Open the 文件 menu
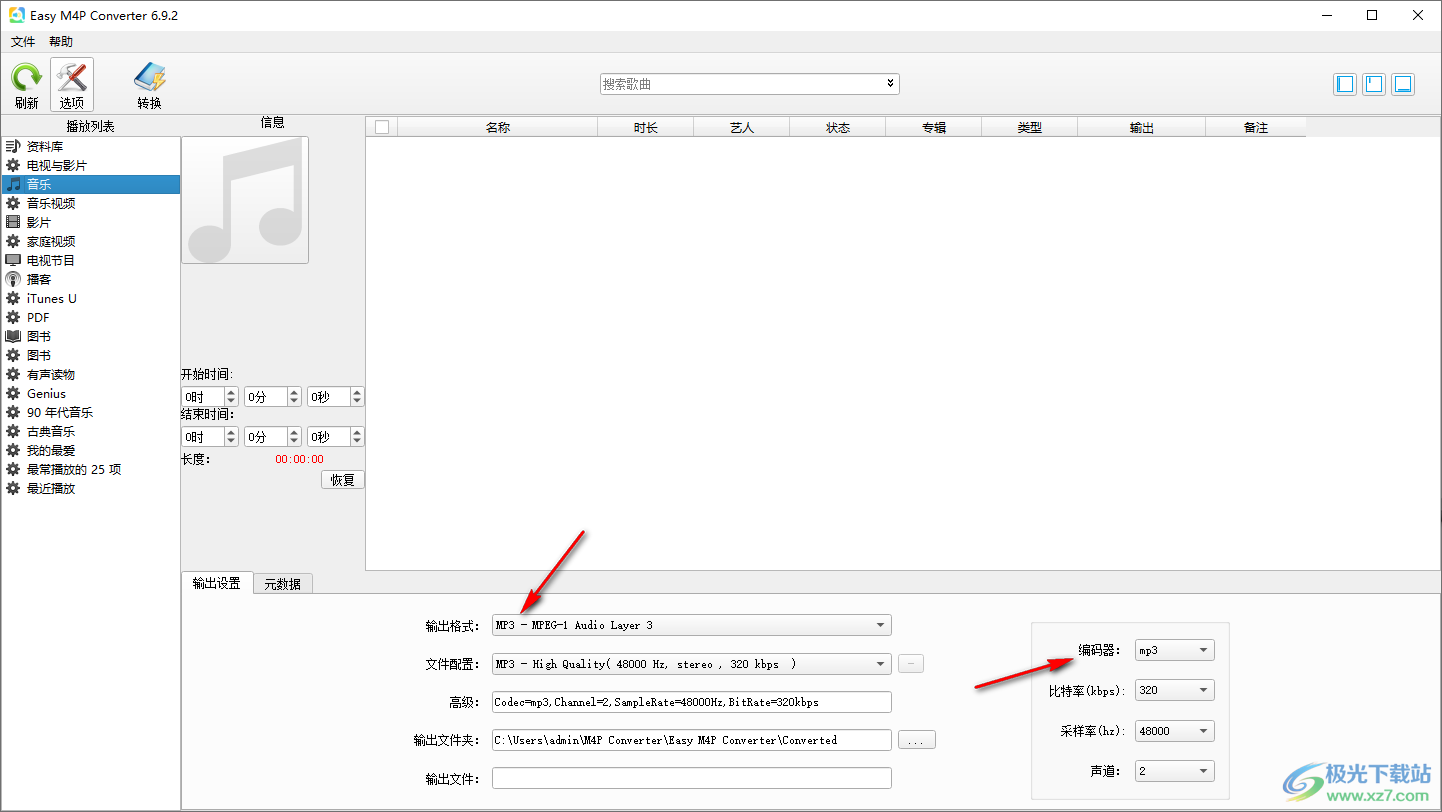Viewport: 1442px width, 812px height. click(x=23, y=42)
